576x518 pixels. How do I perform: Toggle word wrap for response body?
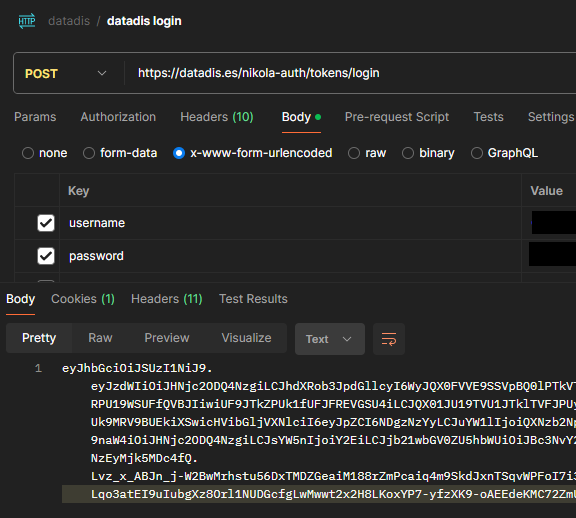point(389,339)
